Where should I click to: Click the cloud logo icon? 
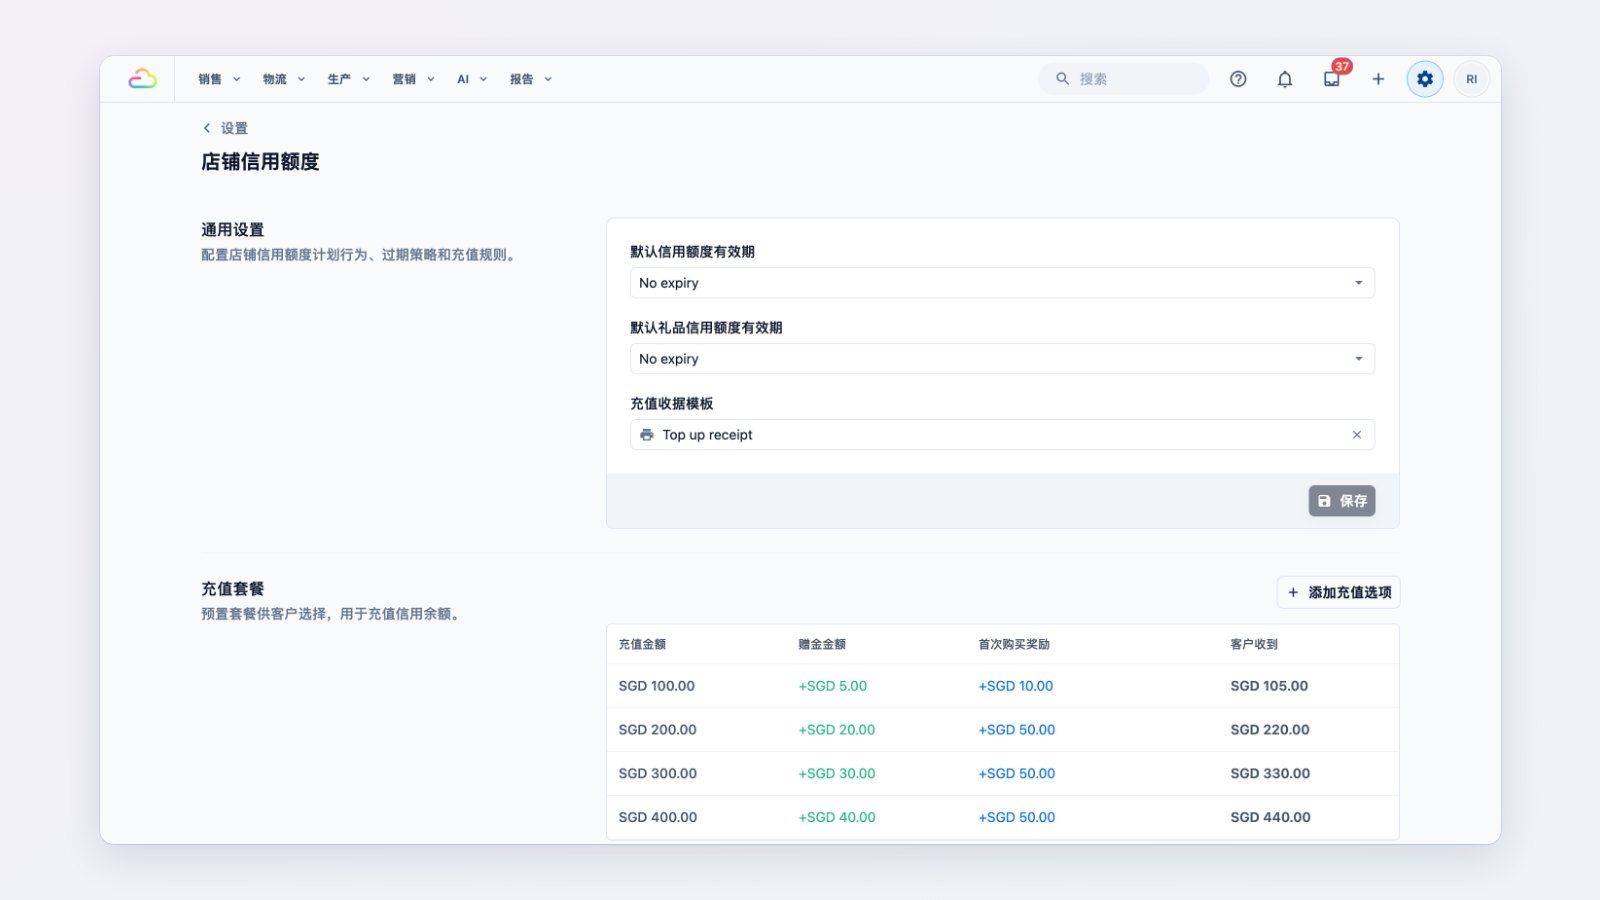(x=142, y=79)
